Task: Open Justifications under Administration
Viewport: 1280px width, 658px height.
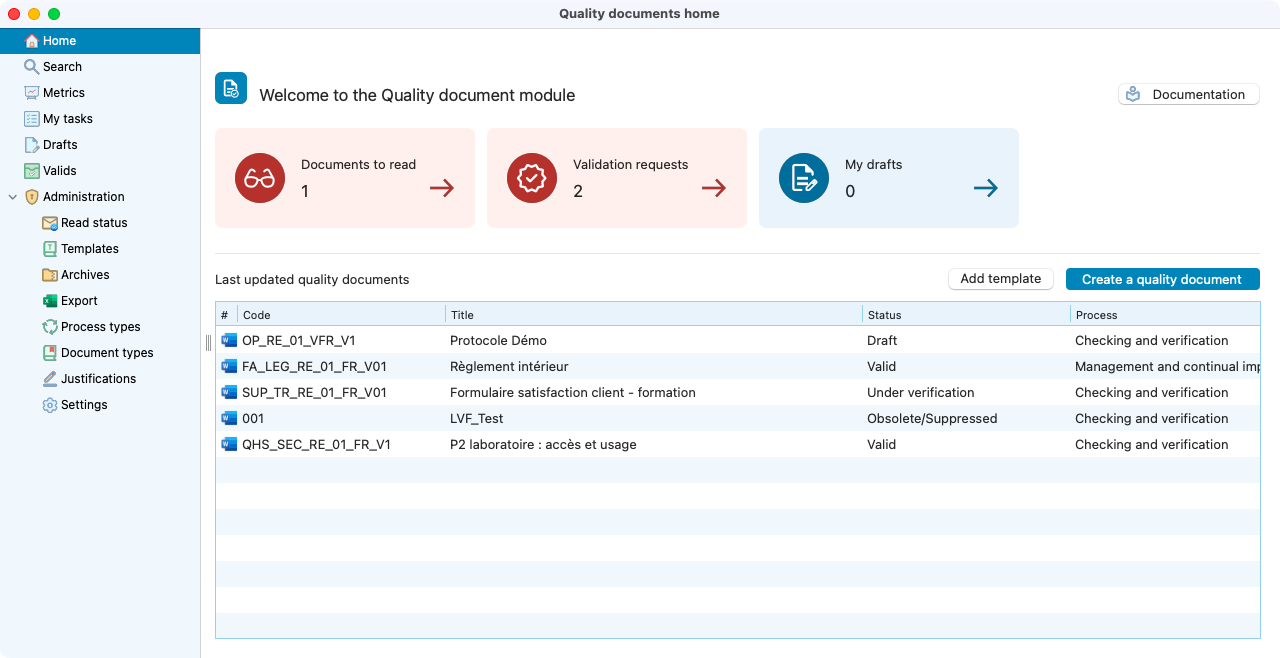Action: (100, 379)
